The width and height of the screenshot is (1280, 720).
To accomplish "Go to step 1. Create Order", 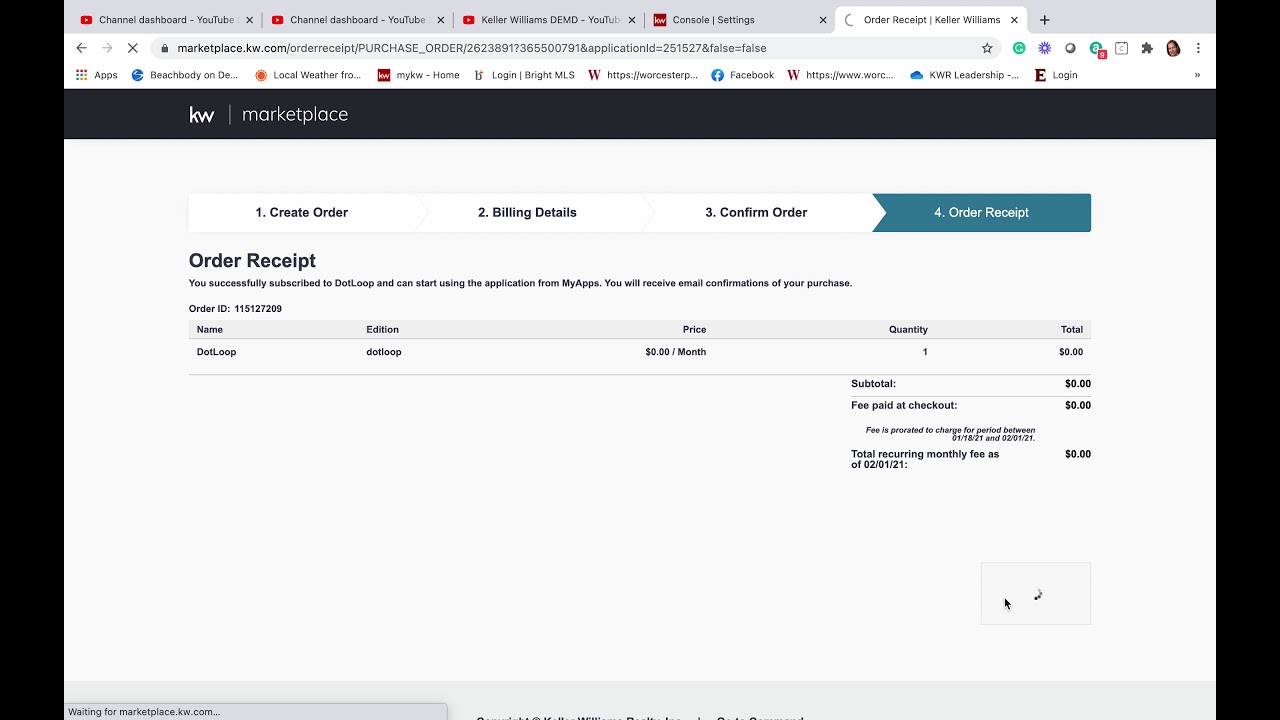I will (x=302, y=212).
